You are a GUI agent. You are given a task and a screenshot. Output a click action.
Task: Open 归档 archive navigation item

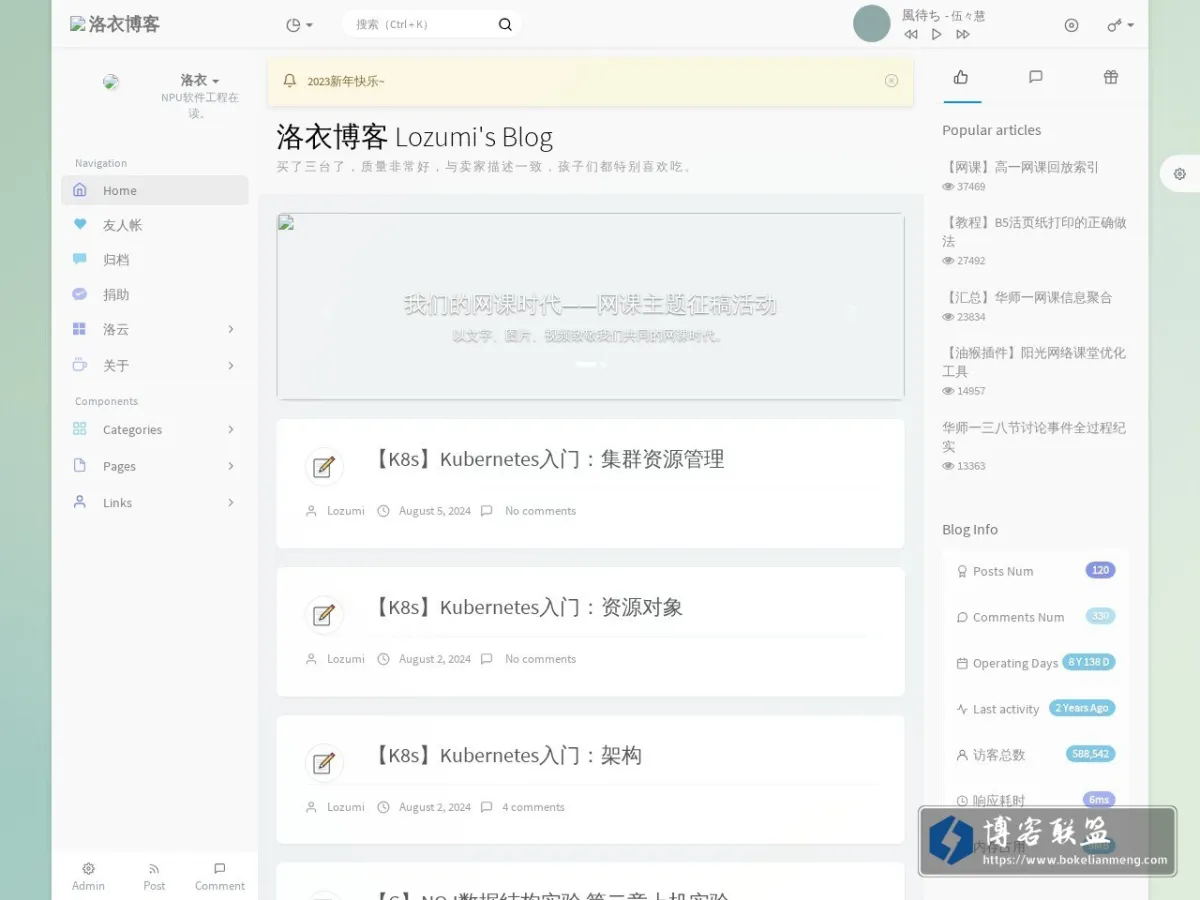[x=155, y=260]
